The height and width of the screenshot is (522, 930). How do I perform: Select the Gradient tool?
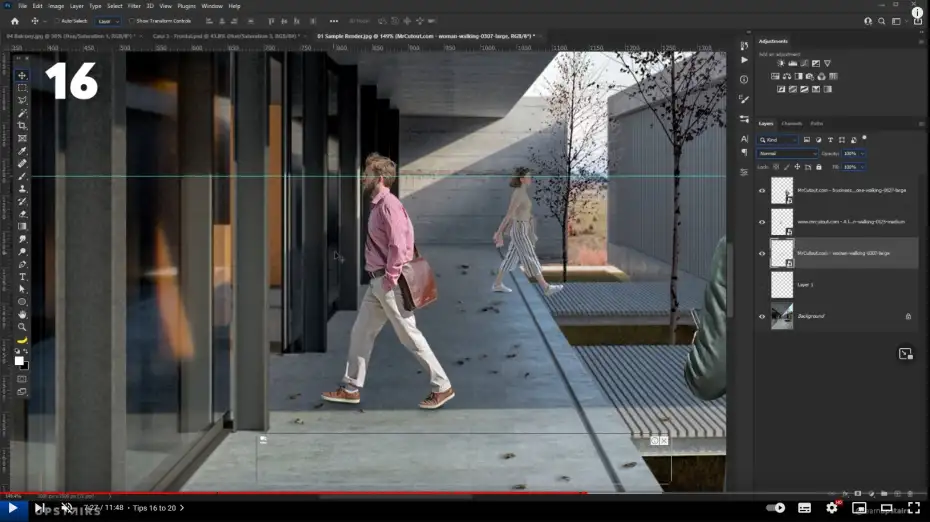tap(22, 227)
